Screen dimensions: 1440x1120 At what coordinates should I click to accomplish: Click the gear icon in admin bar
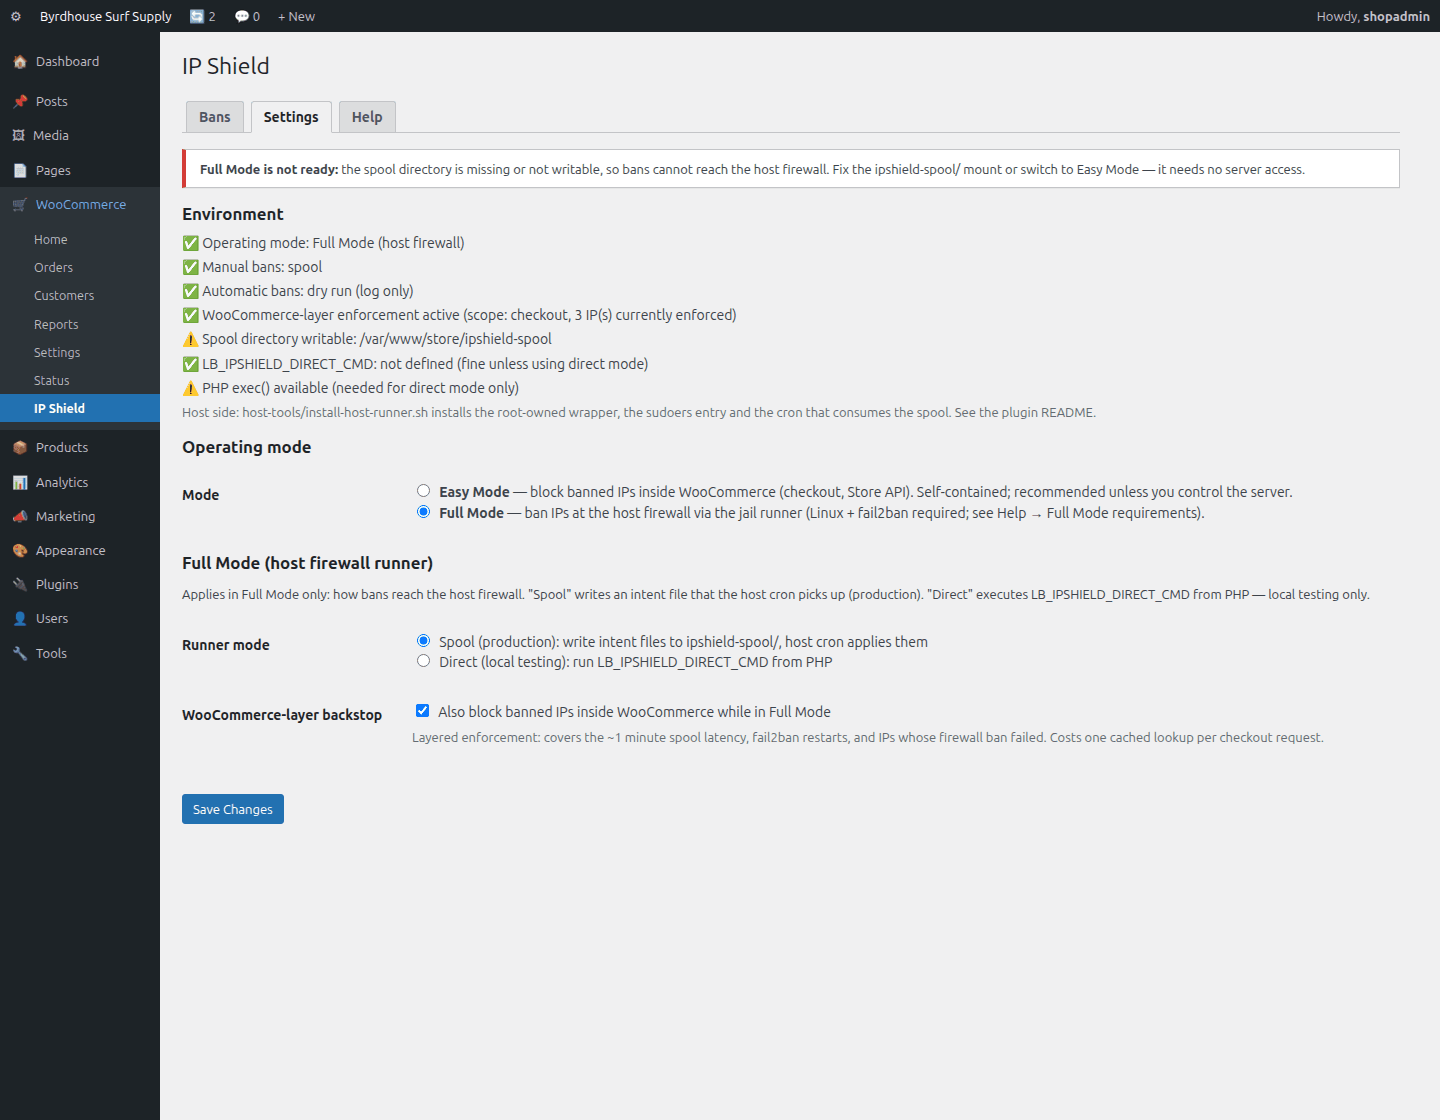point(16,17)
